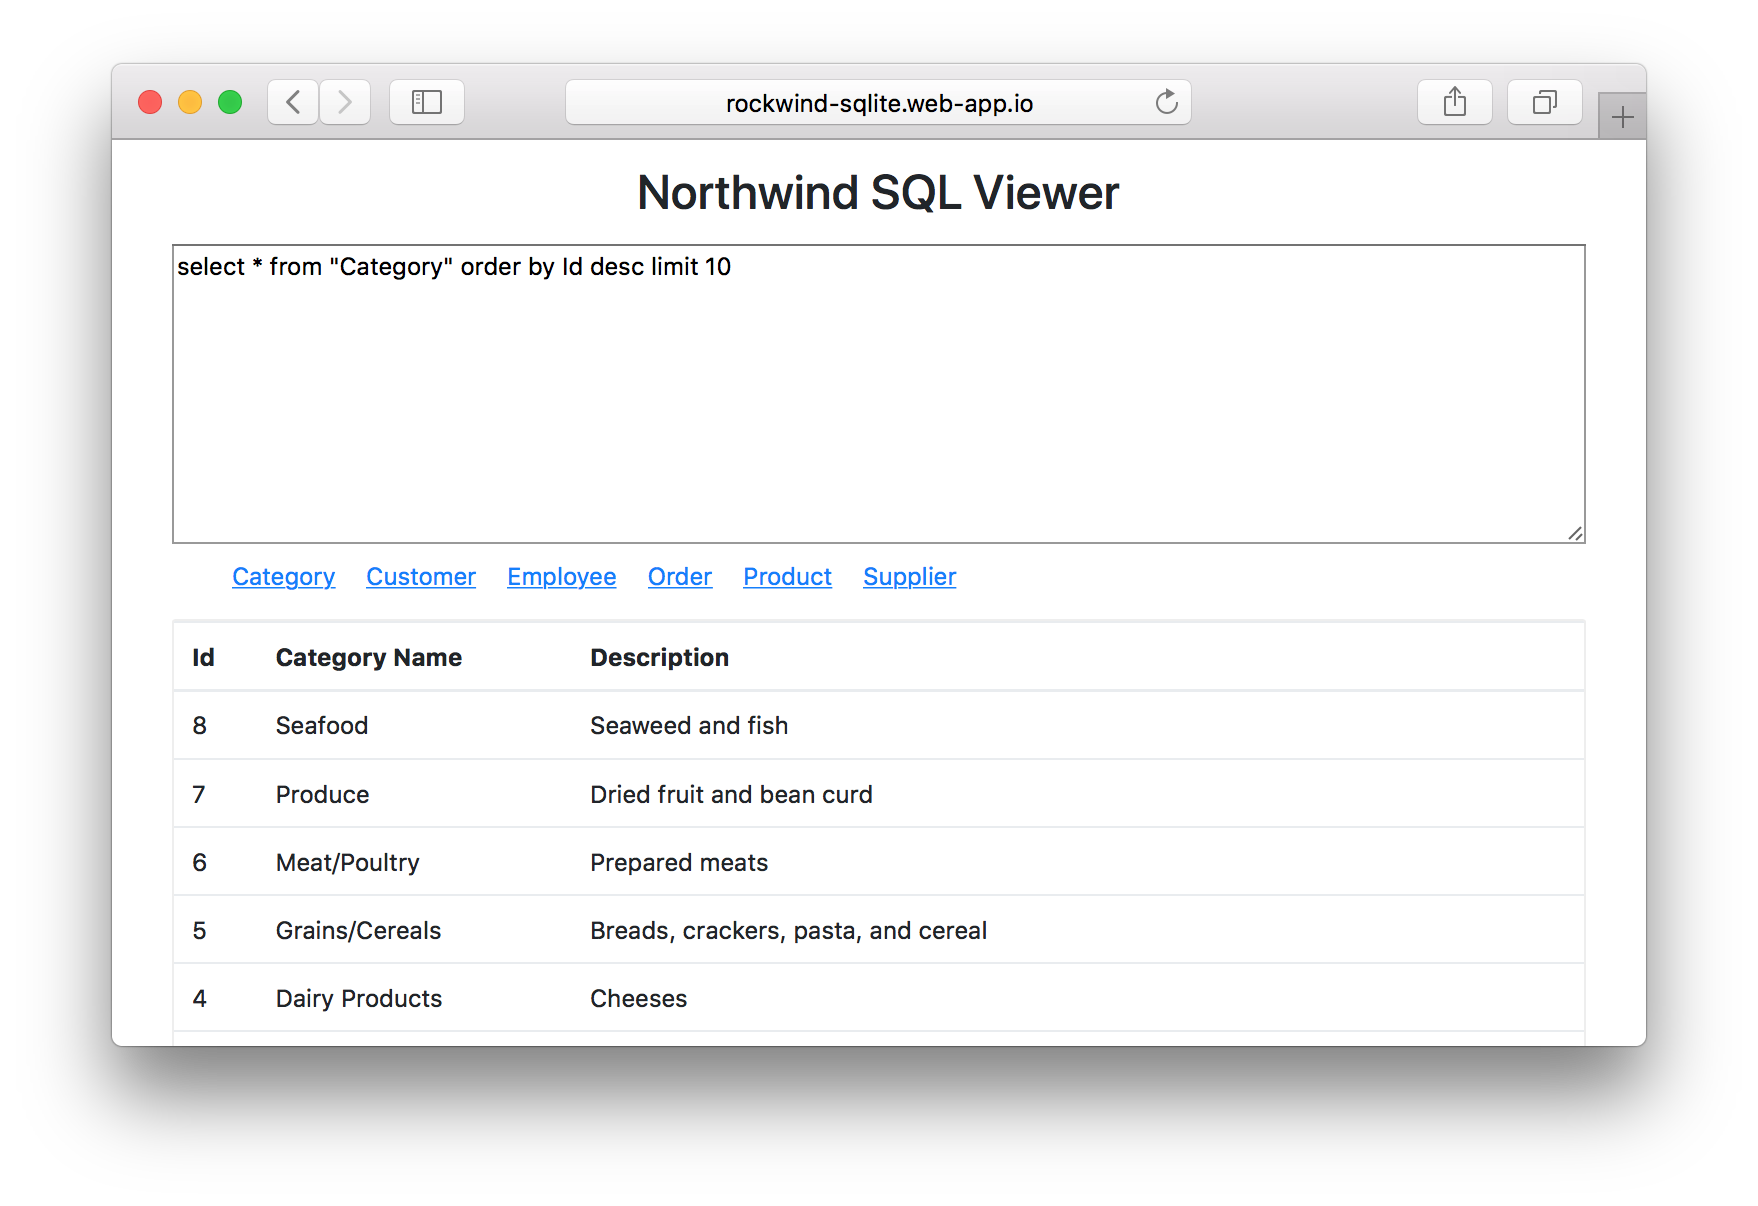Click the 'Seaweed and fish' description cell
The height and width of the screenshot is (1206, 1758).
(x=689, y=725)
